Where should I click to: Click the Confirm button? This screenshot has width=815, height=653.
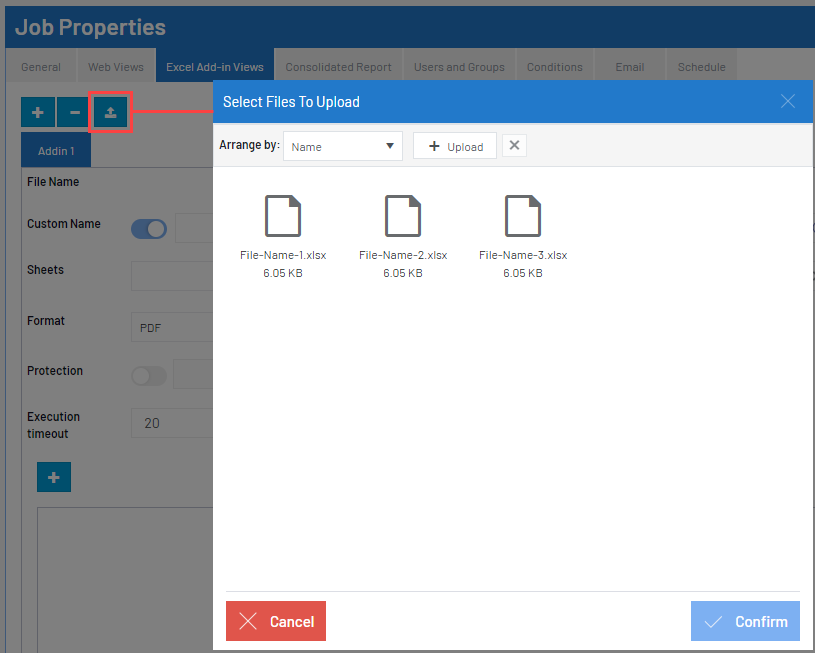[x=745, y=621]
